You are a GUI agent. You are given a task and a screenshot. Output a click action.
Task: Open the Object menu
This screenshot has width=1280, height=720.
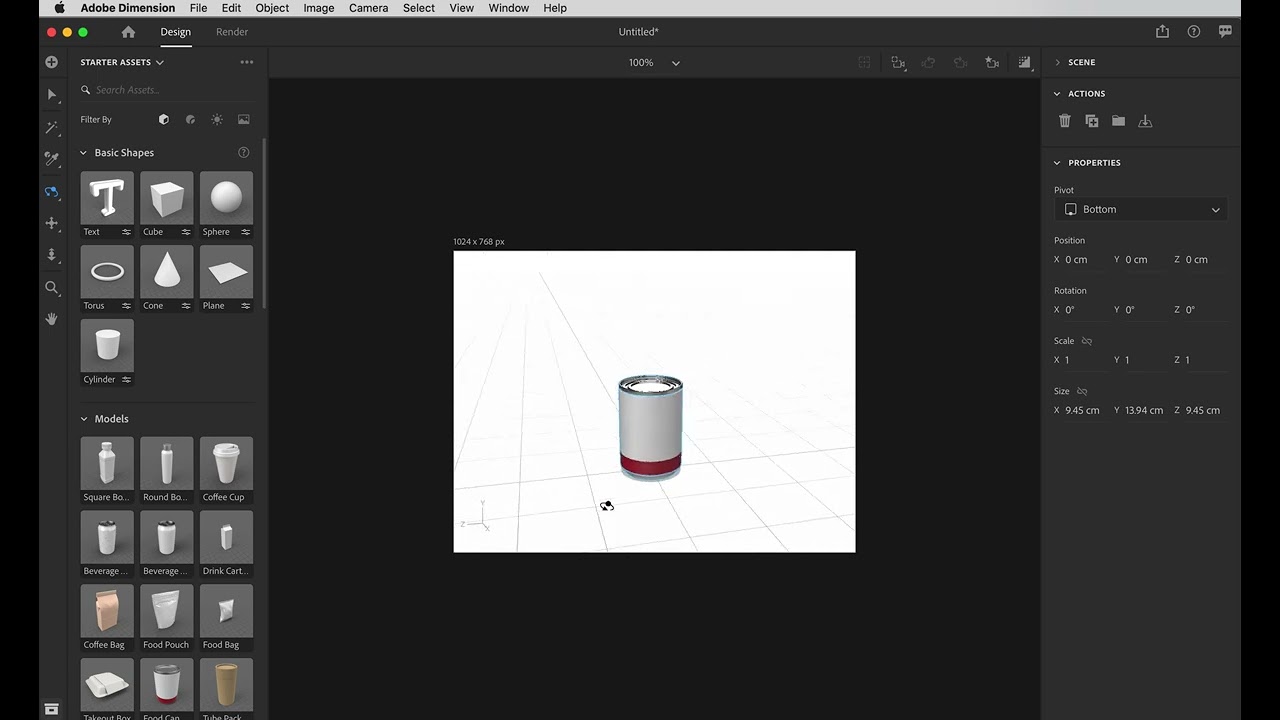click(272, 8)
